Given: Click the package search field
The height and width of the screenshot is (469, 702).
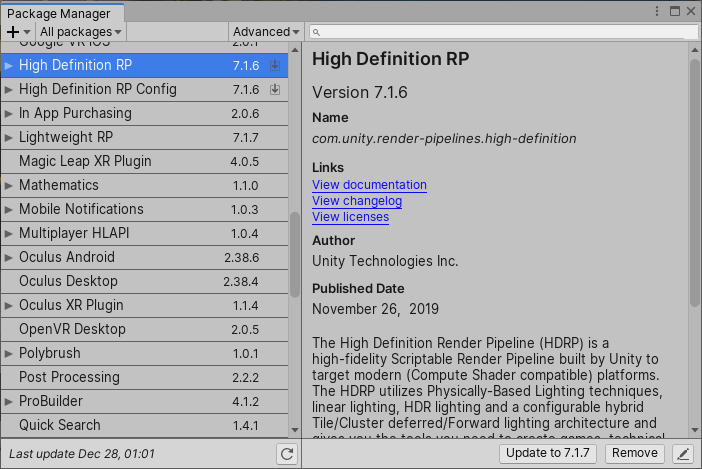Looking at the screenshot, I should click(500, 32).
